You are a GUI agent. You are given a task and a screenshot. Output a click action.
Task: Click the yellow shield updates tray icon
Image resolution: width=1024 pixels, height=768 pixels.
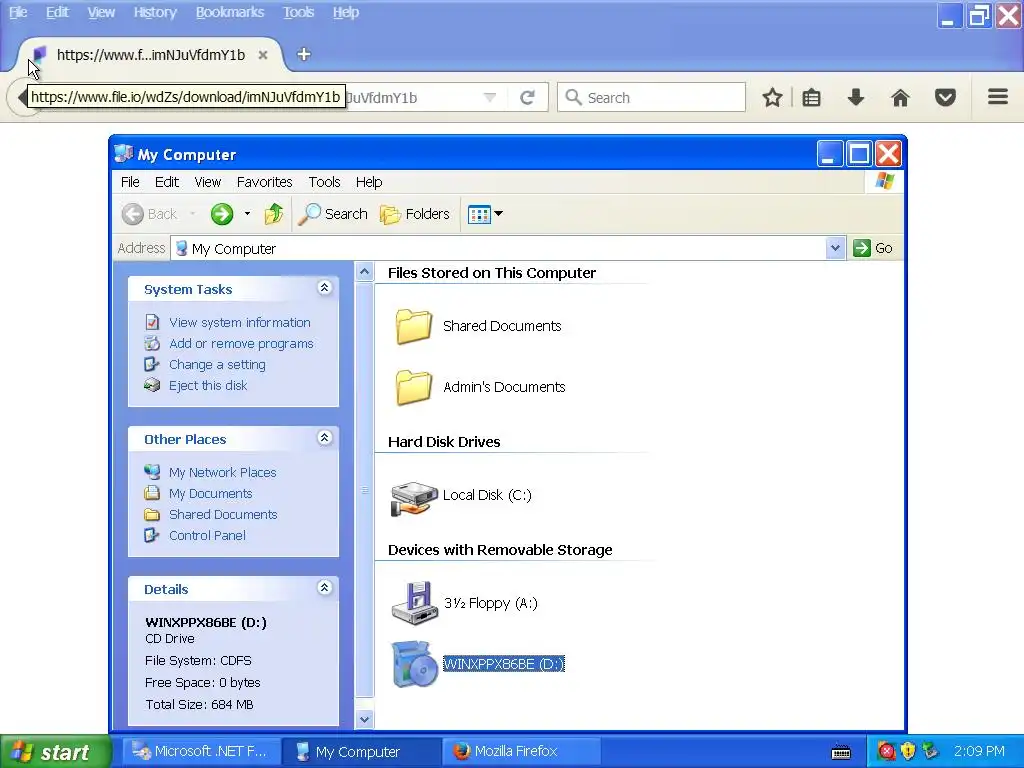[908, 752]
